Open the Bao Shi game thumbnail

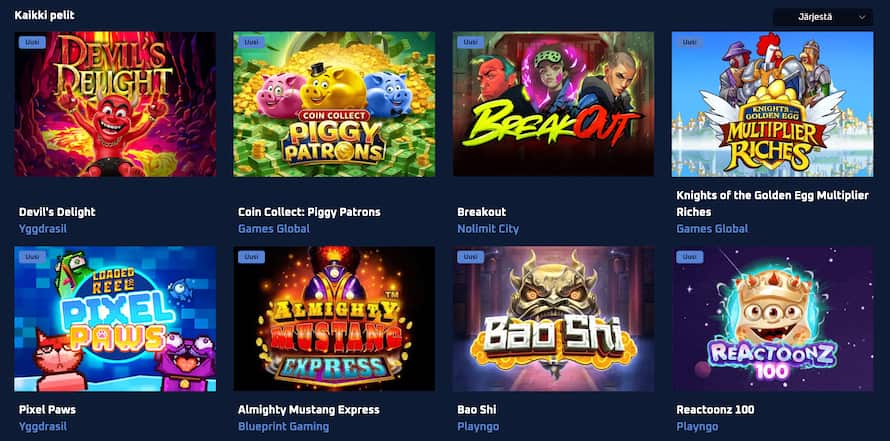click(553, 318)
